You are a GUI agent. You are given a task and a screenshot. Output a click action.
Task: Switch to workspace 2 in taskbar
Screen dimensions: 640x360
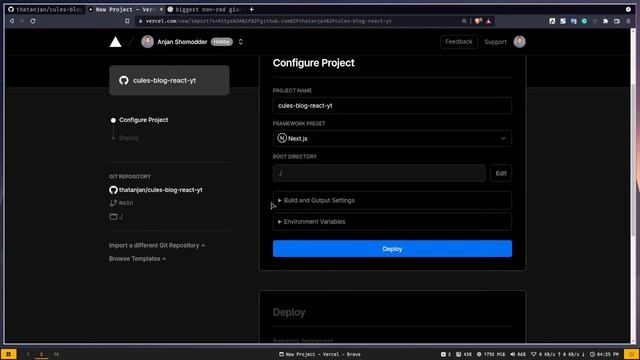(41, 354)
